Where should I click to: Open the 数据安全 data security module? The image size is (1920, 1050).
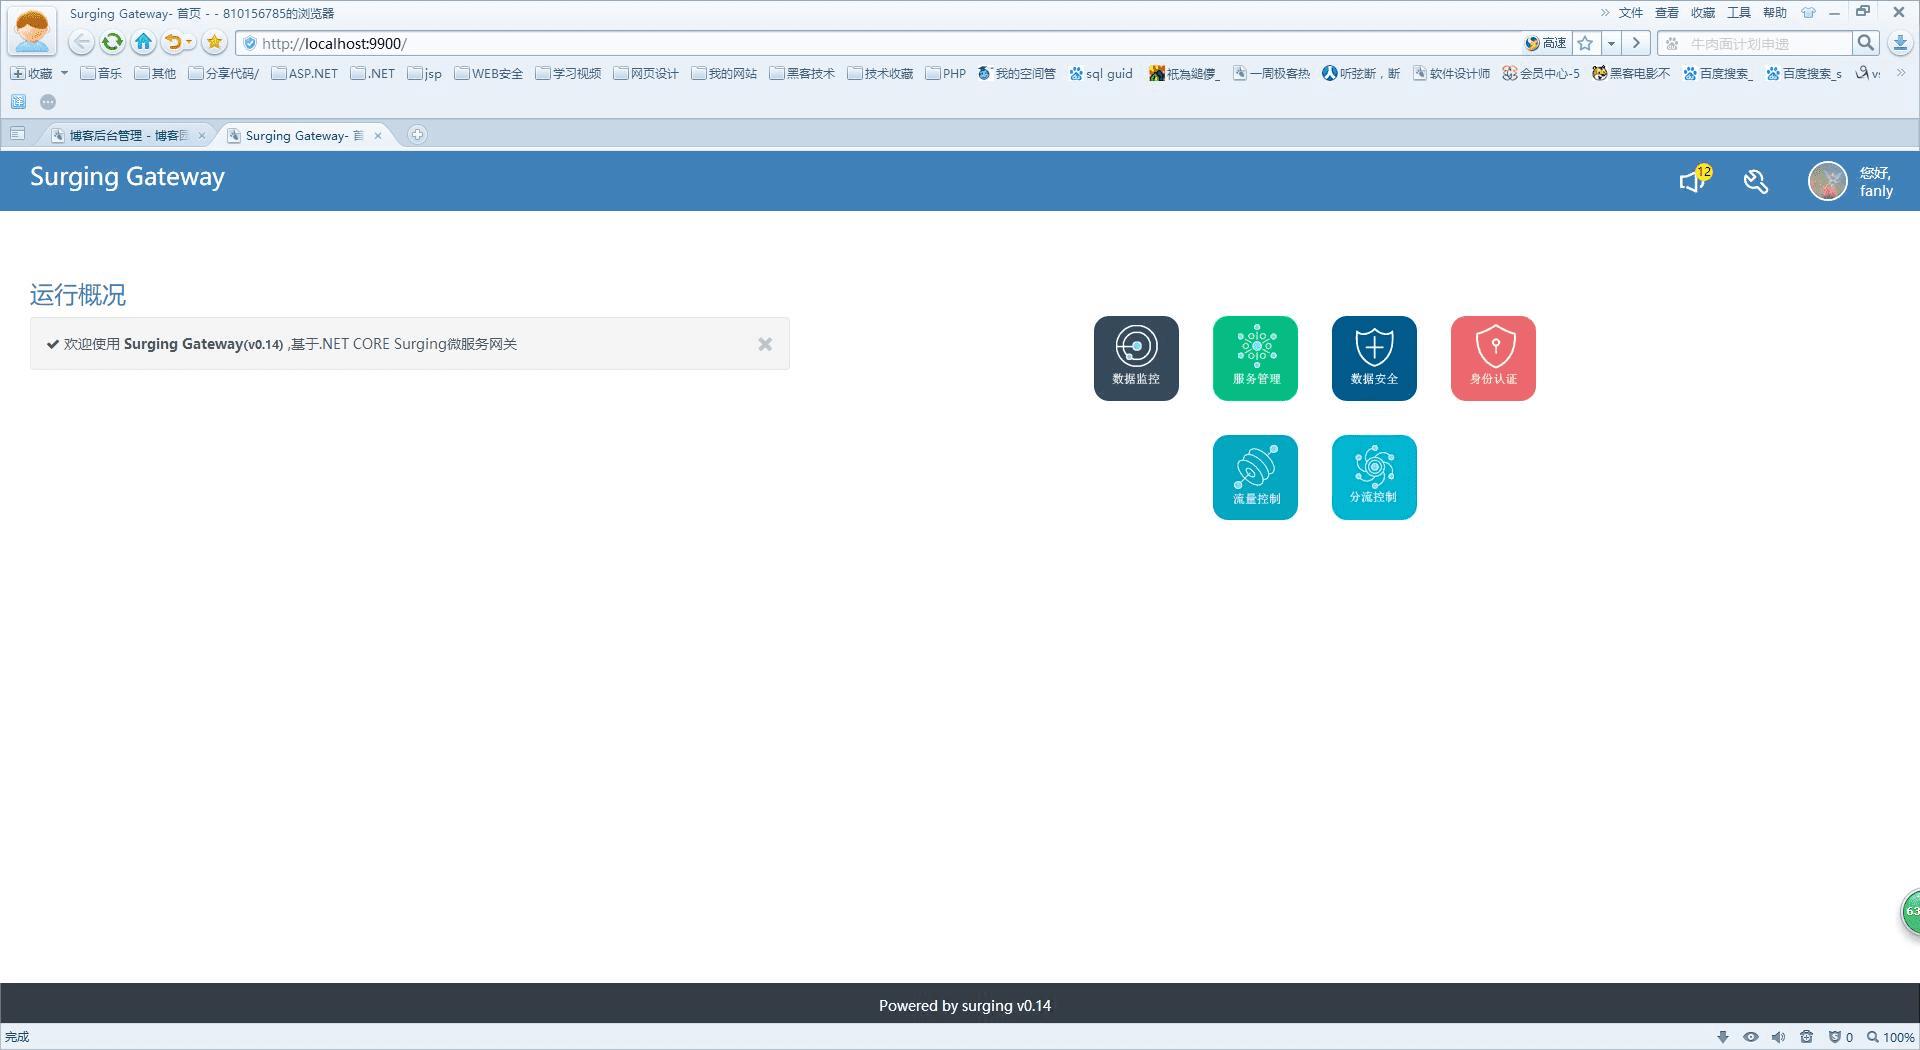point(1374,357)
